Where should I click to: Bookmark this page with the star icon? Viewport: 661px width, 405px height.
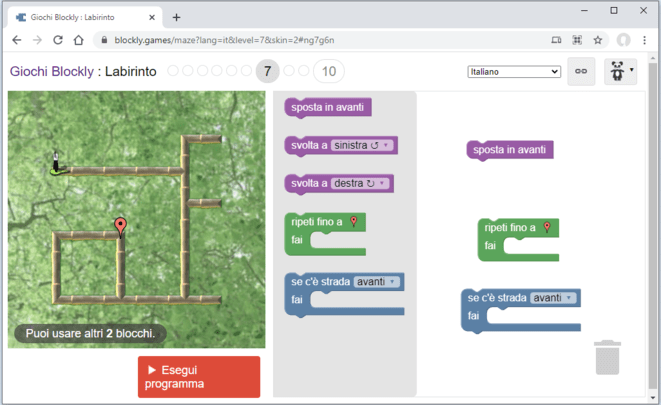tap(598, 40)
